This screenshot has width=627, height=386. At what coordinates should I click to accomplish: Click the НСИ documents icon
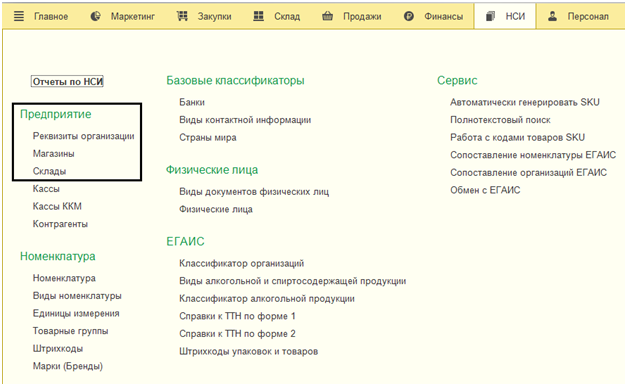(x=490, y=16)
